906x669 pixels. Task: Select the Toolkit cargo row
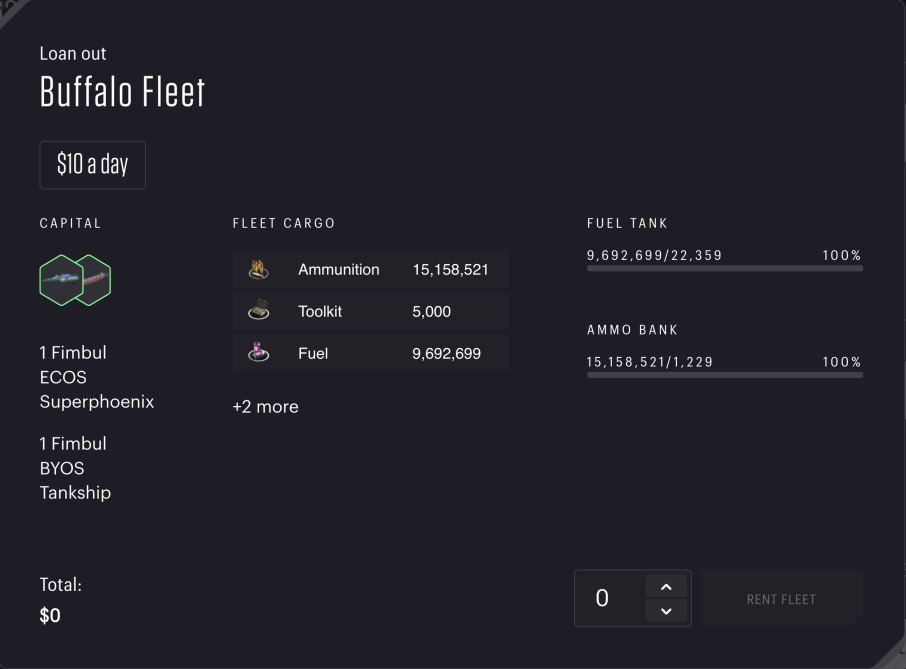pos(370,311)
